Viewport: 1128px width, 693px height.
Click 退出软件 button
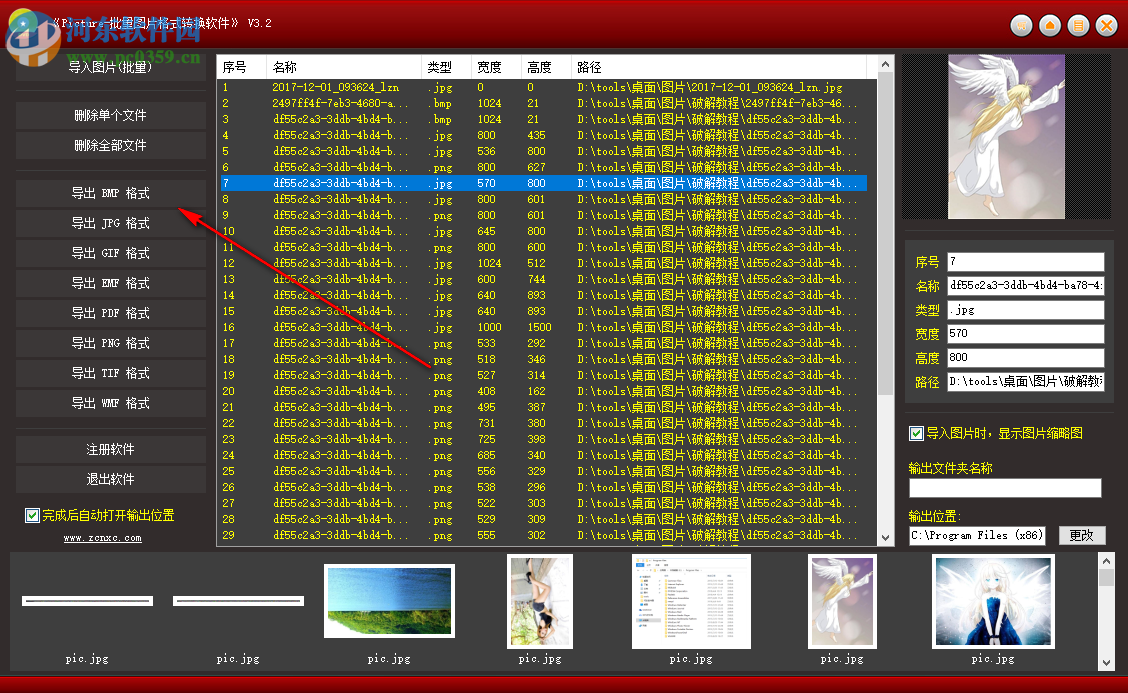point(110,479)
